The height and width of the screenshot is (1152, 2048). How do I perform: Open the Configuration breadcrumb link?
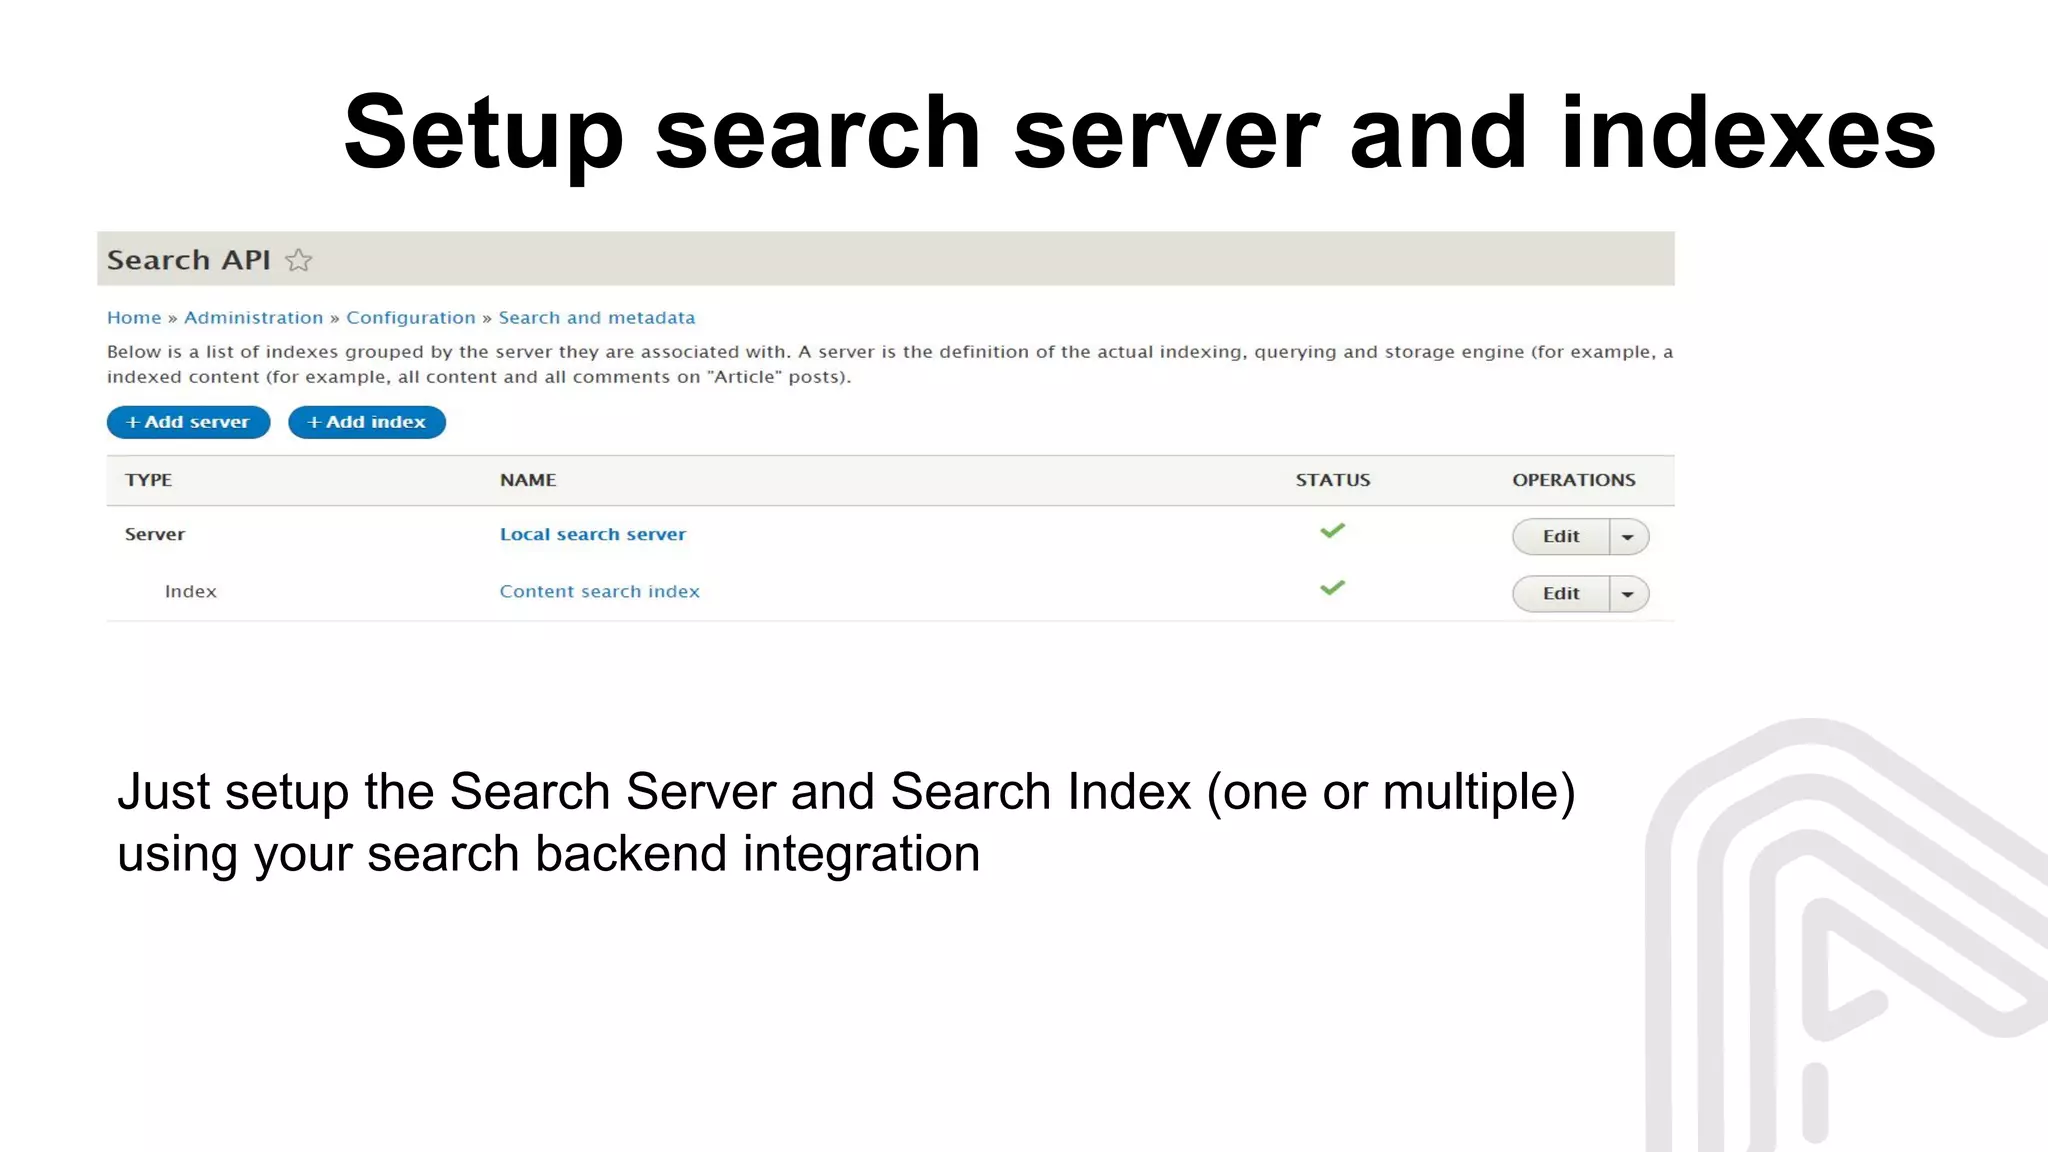411,317
